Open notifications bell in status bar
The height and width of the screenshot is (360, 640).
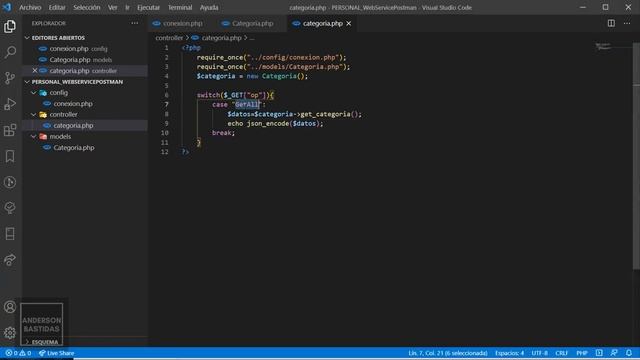click(x=629, y=353)
